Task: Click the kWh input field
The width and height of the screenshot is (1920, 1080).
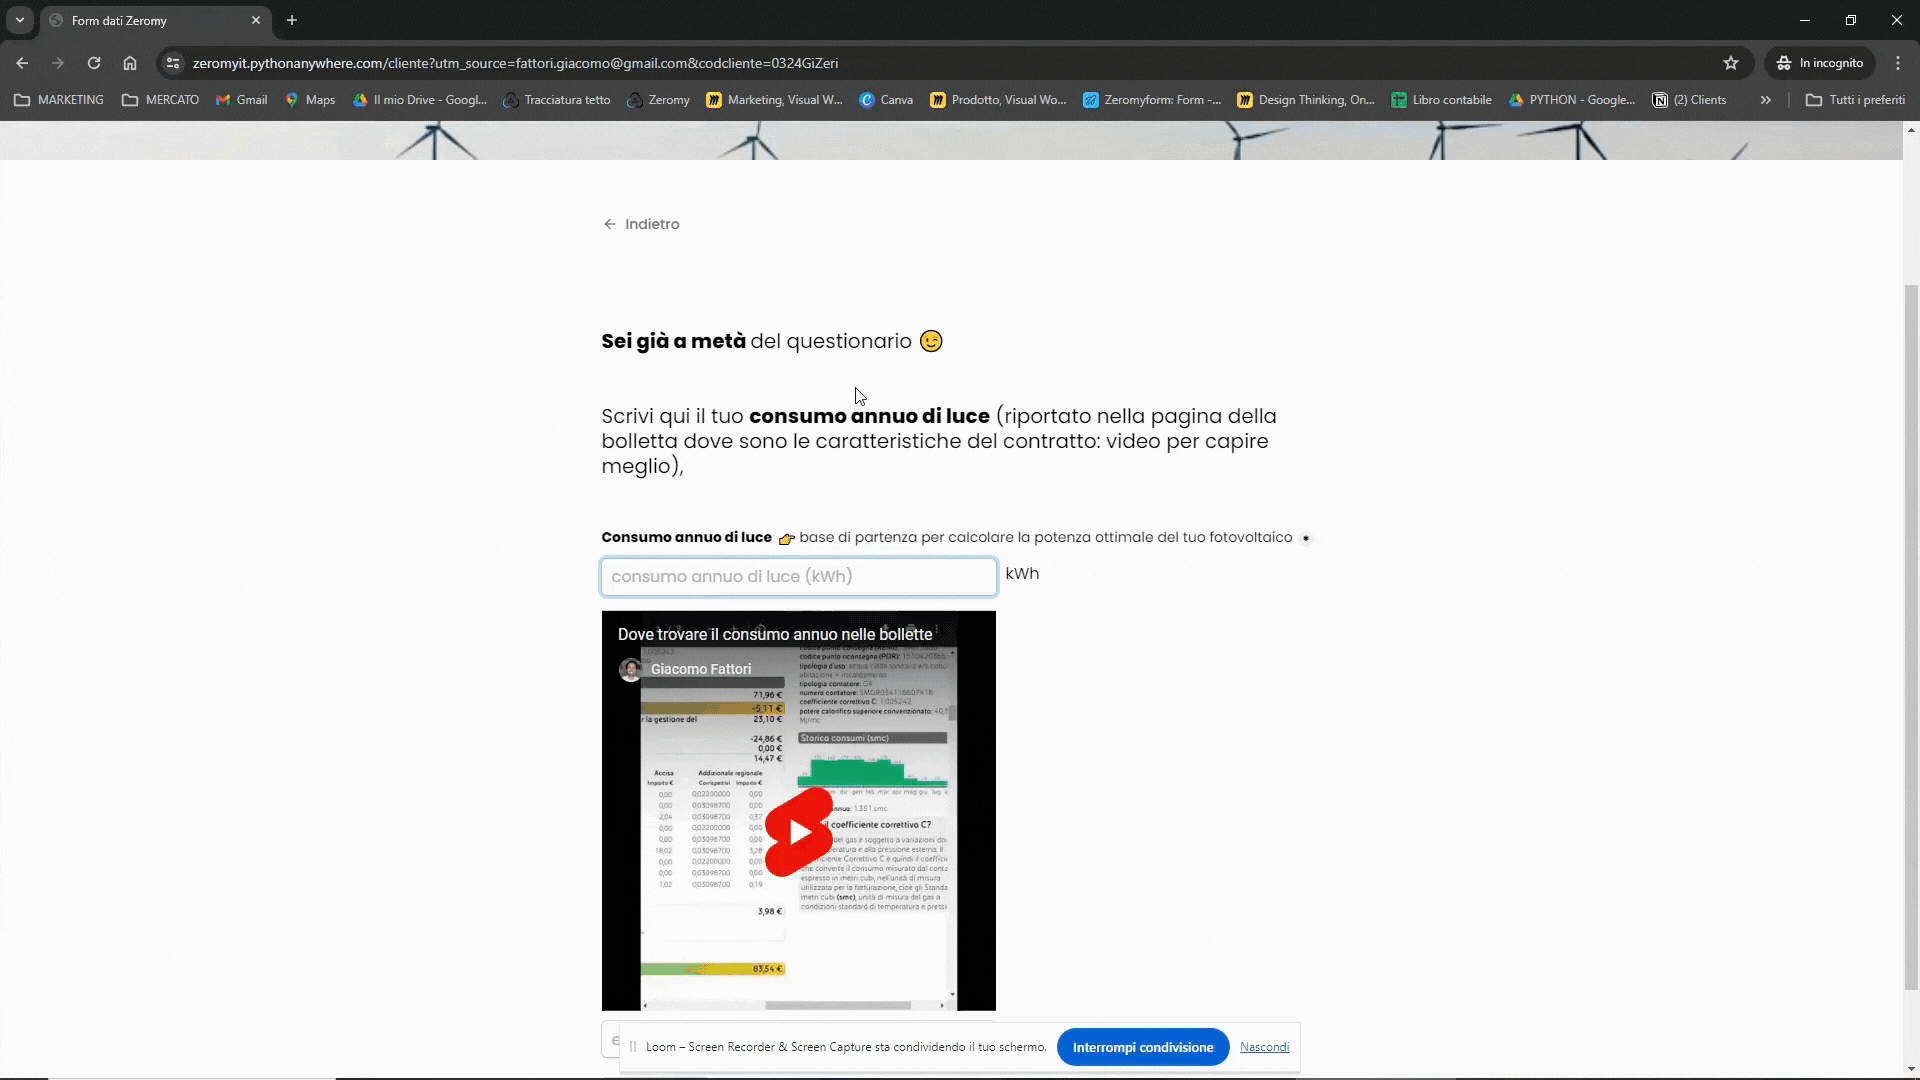Action: coord(798,575)
